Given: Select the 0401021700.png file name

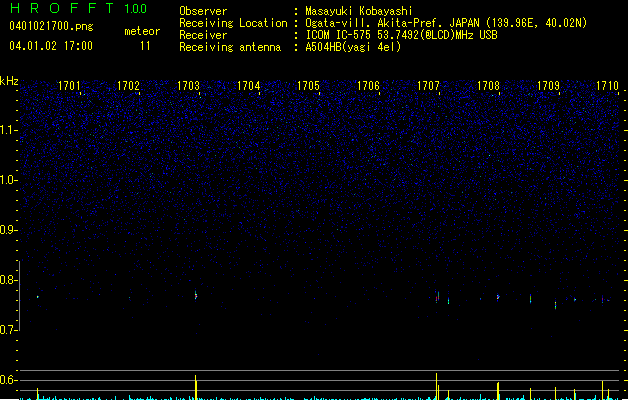Looking at the screenshot, I should tap(51, 26).
